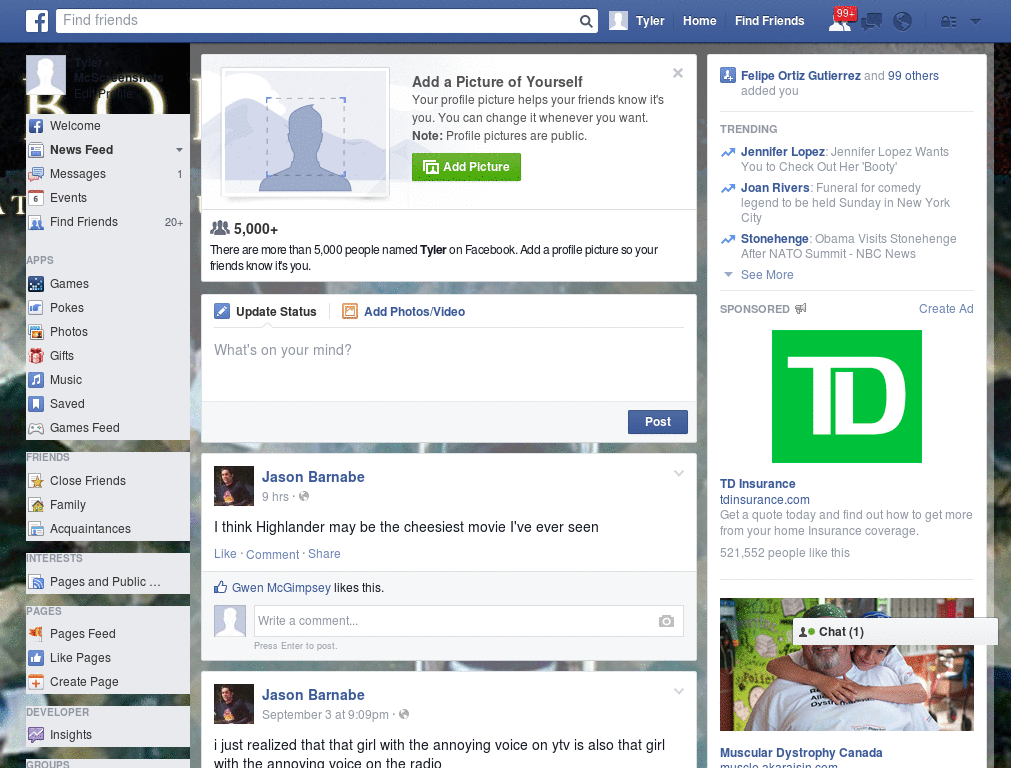Click Jason Barnabe's avatar on Highlander post

[234, 486]
